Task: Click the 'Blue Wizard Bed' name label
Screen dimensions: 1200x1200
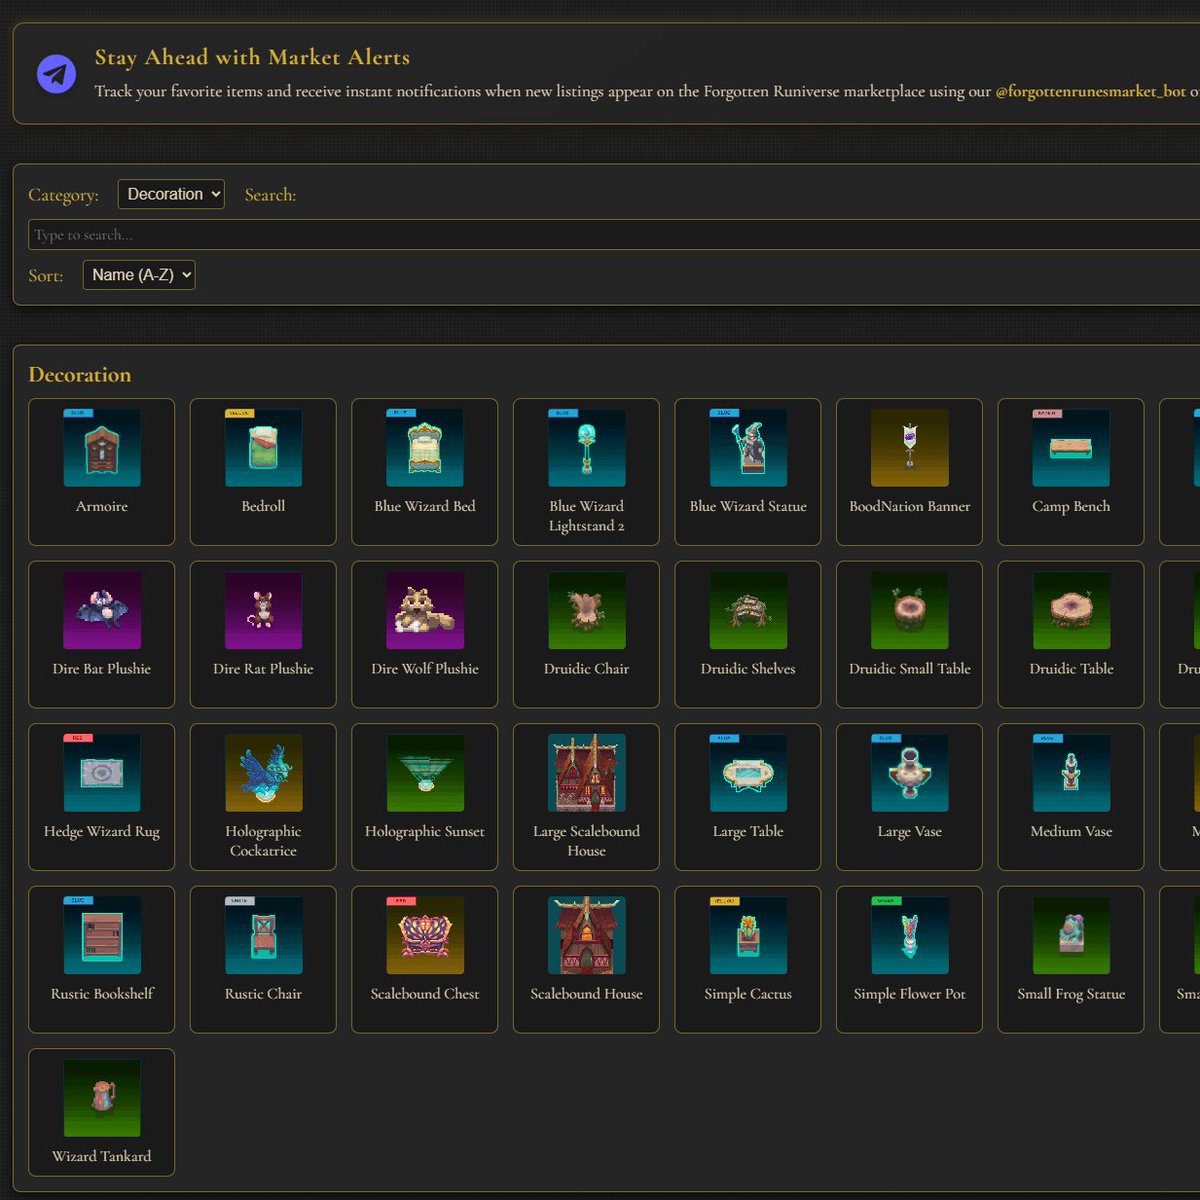Action: pos(425,506)
